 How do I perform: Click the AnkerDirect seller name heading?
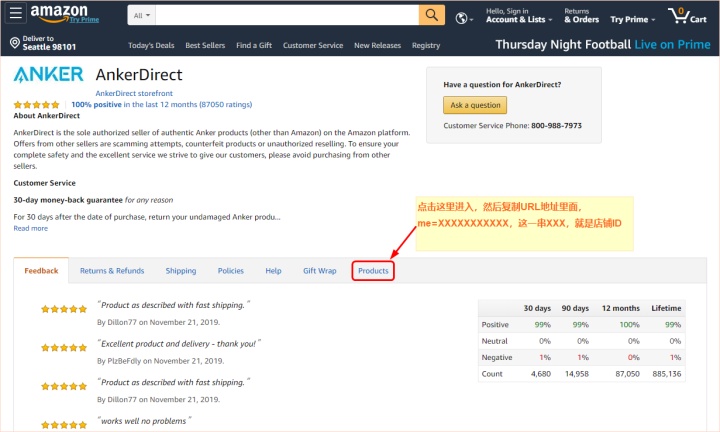139,74
